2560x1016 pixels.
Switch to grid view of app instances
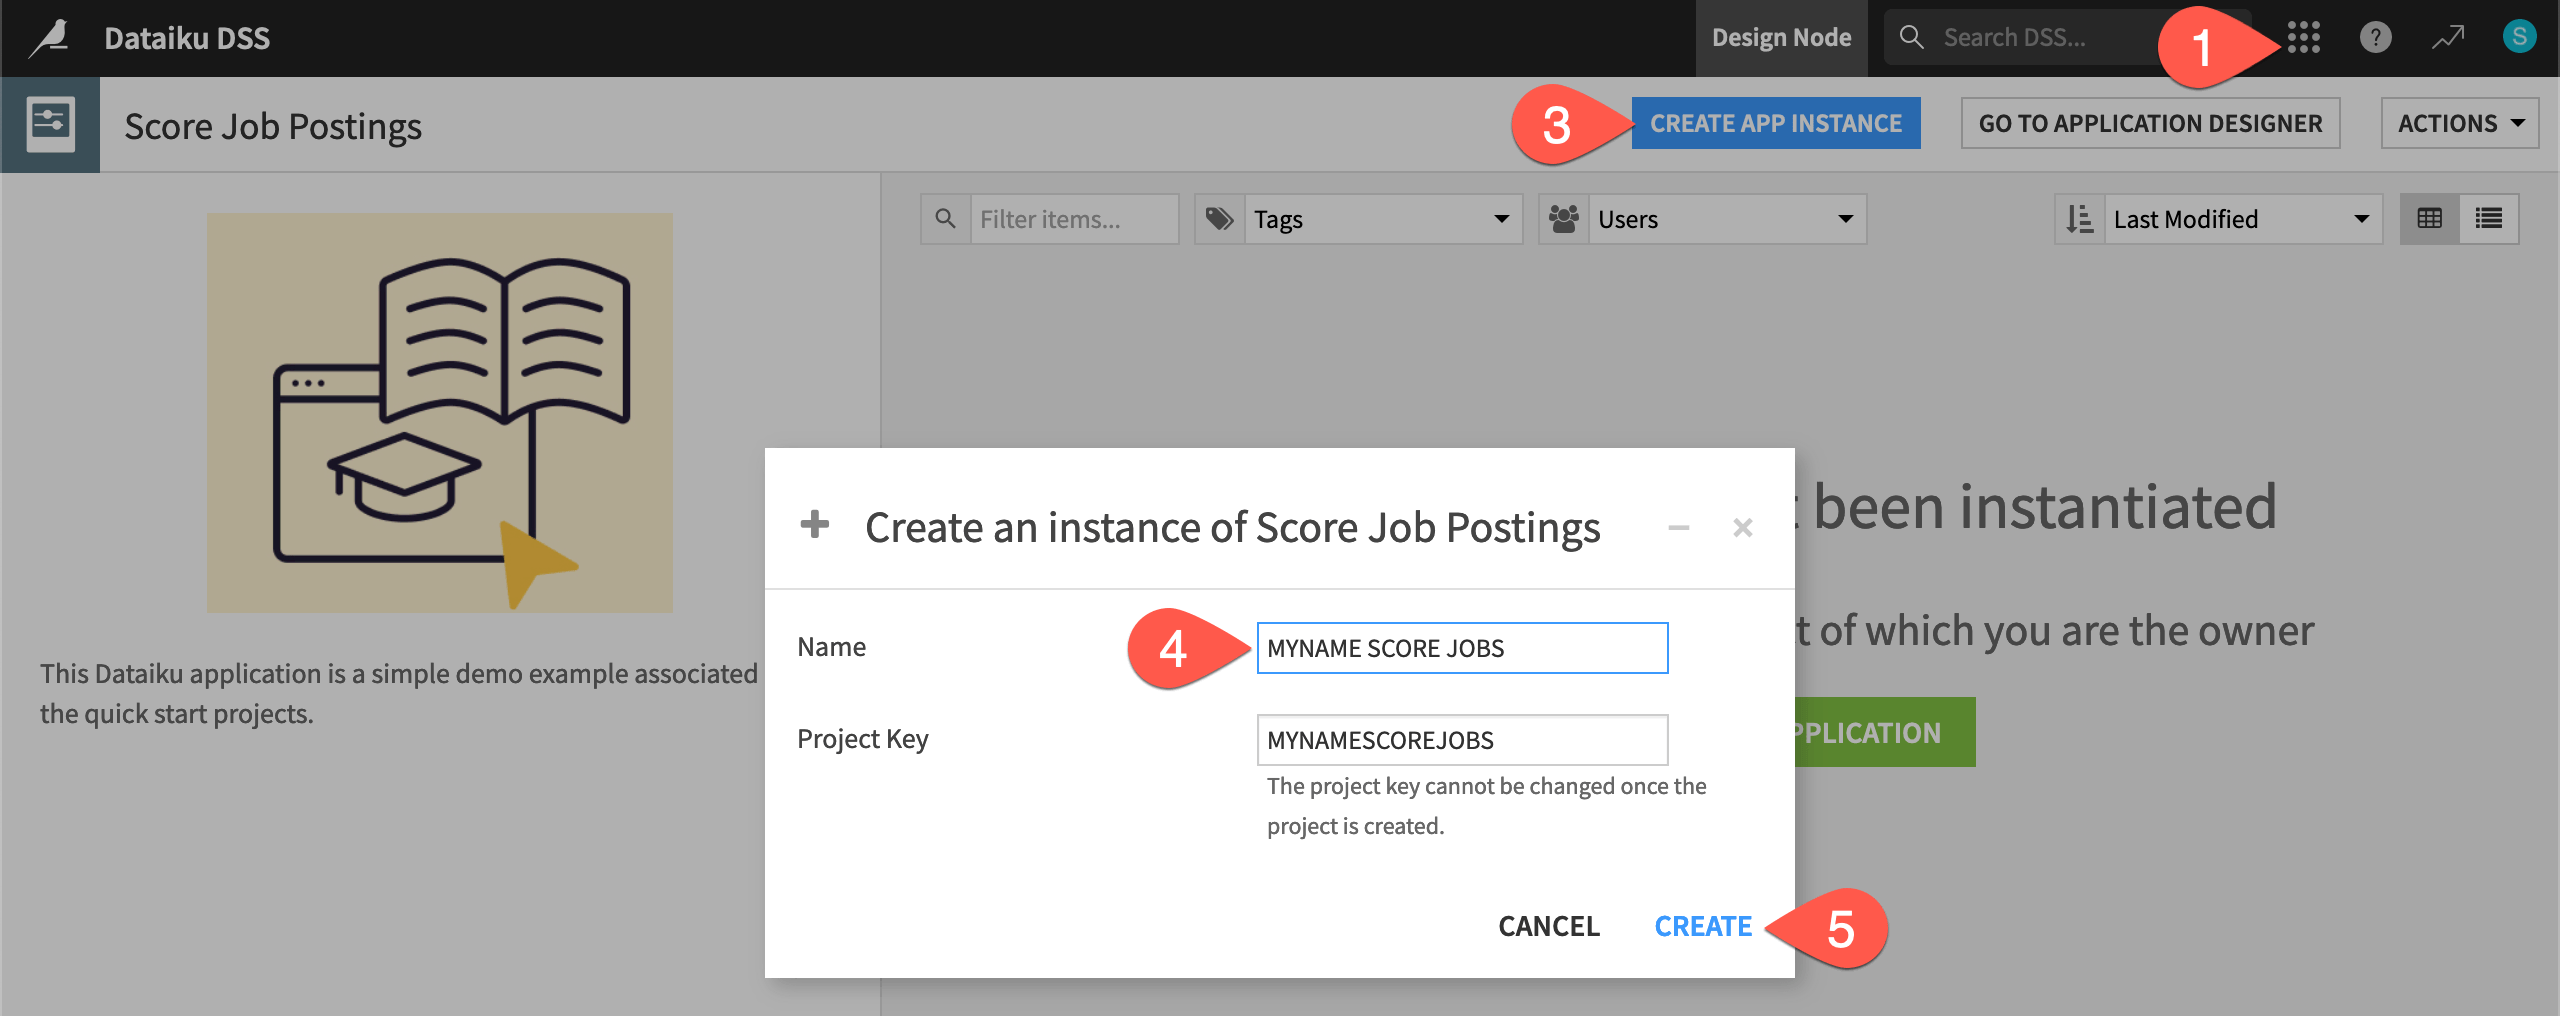click(x=2430, y=218)
